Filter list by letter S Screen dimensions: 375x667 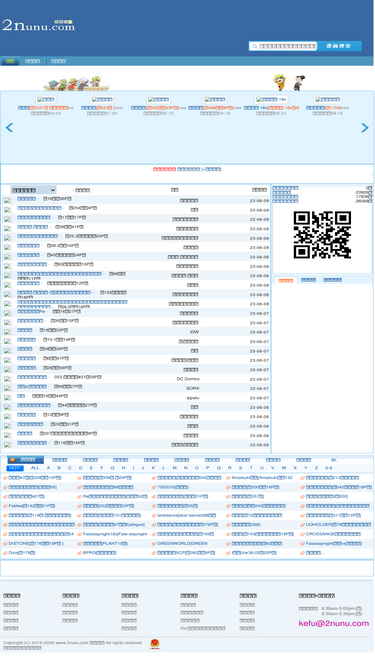(x=240, y=468)
